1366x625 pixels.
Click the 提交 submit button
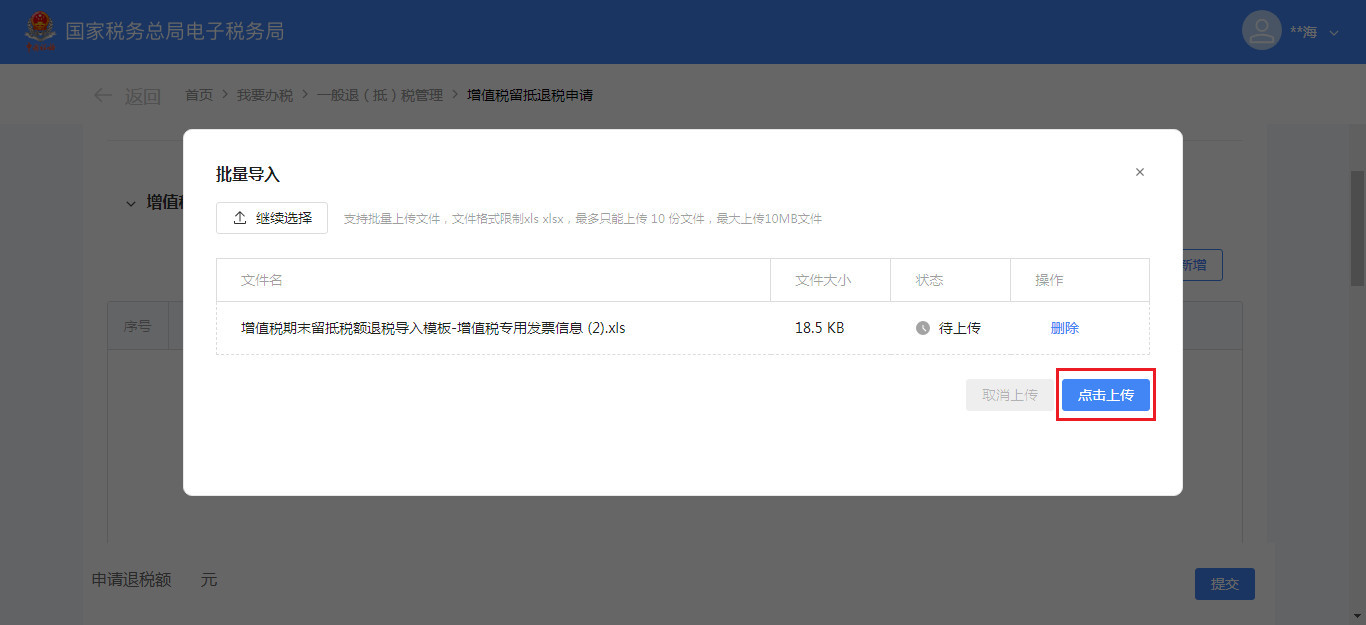1224,584
